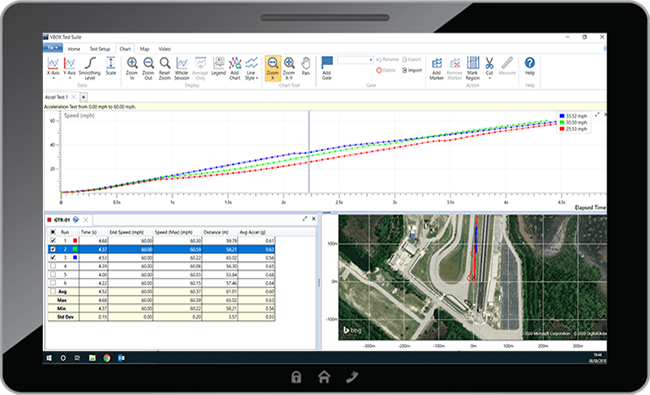The image size is (650, 395).
Task: Click the blue legend color swatch
Action: (562, 116)
